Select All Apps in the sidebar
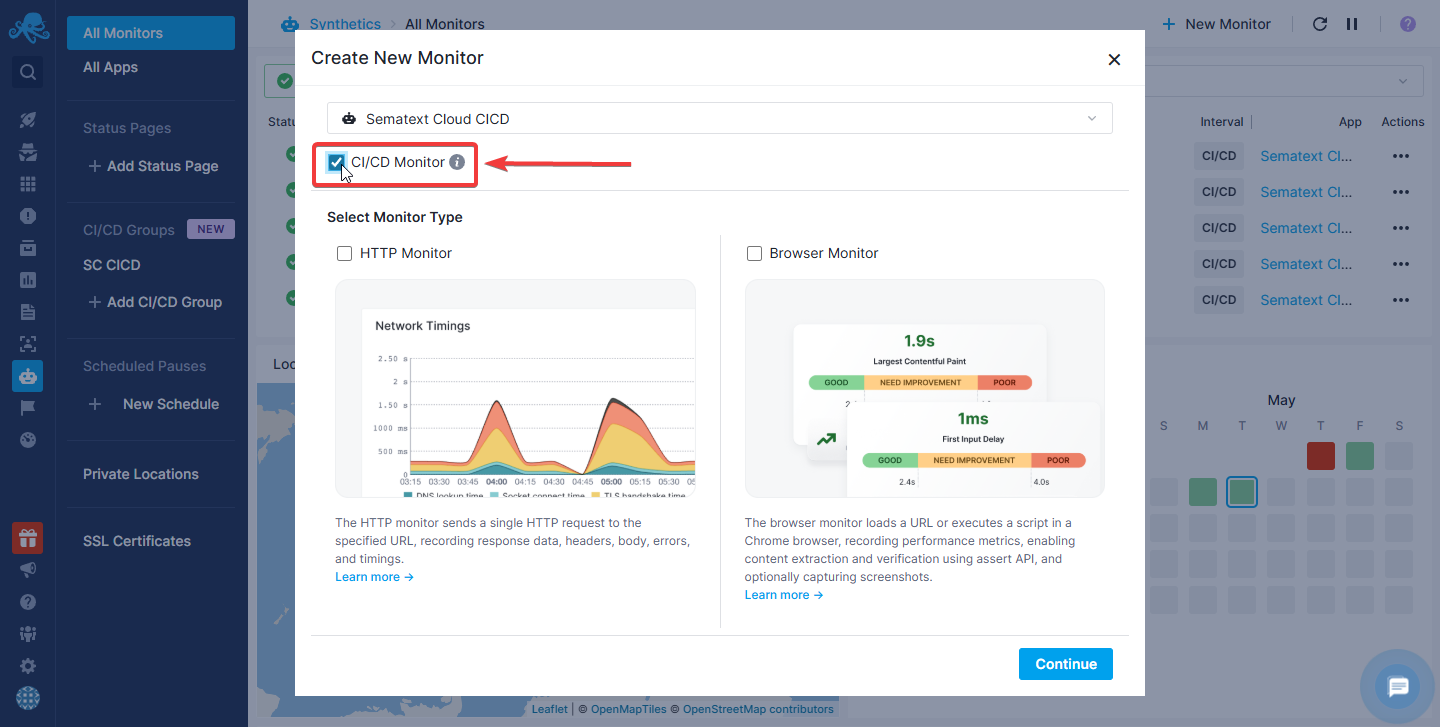The width and height of the screenshot is (1440, 727). click(110, 67)
